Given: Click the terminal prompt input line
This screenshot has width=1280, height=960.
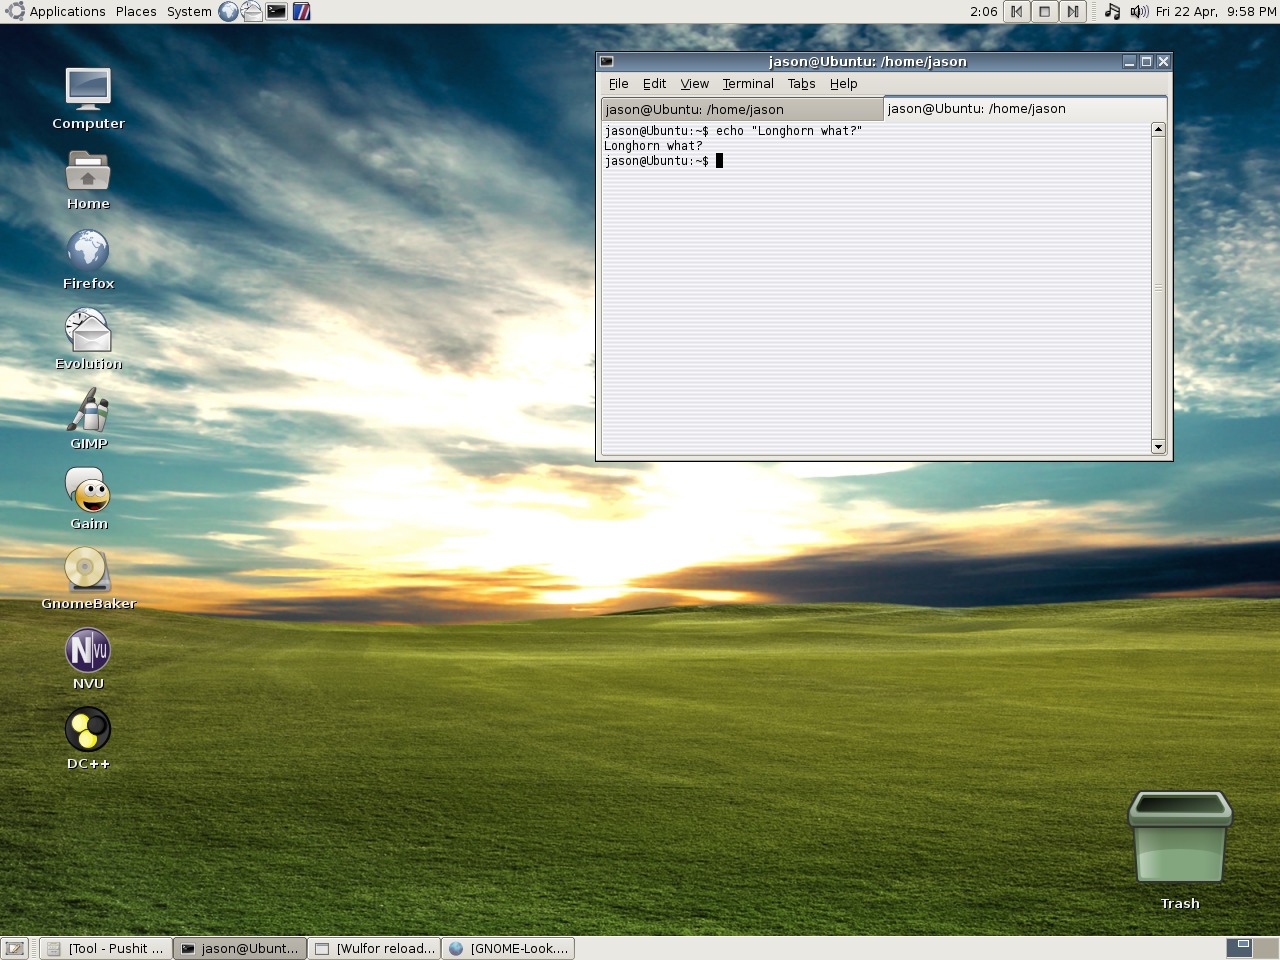Looking at the screenshot, I should [664, 161].
